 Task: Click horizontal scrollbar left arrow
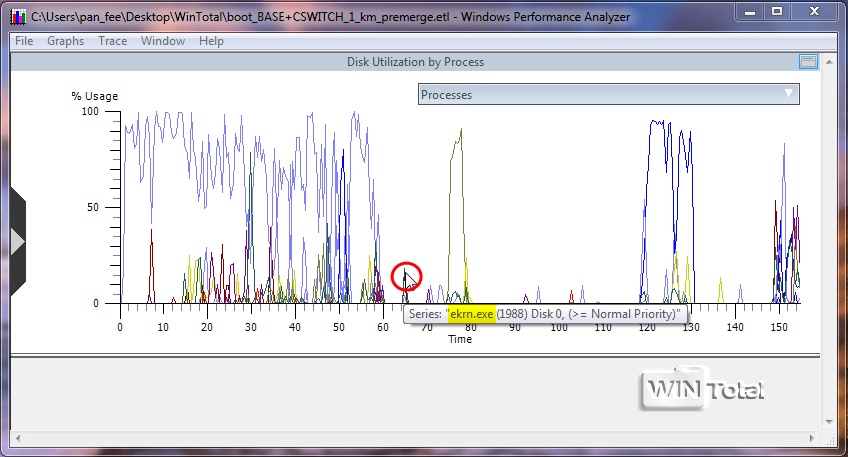pos(18,438)
